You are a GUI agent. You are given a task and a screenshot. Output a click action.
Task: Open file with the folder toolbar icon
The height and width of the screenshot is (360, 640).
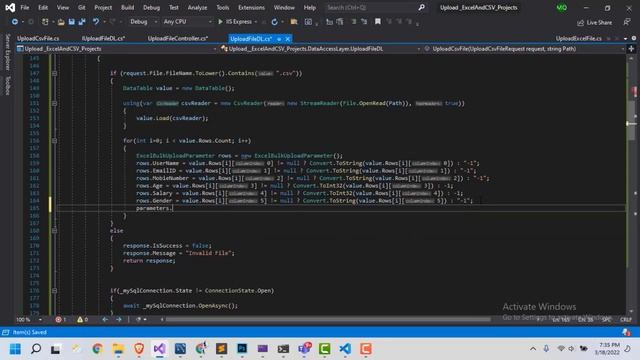pos(61,22)
